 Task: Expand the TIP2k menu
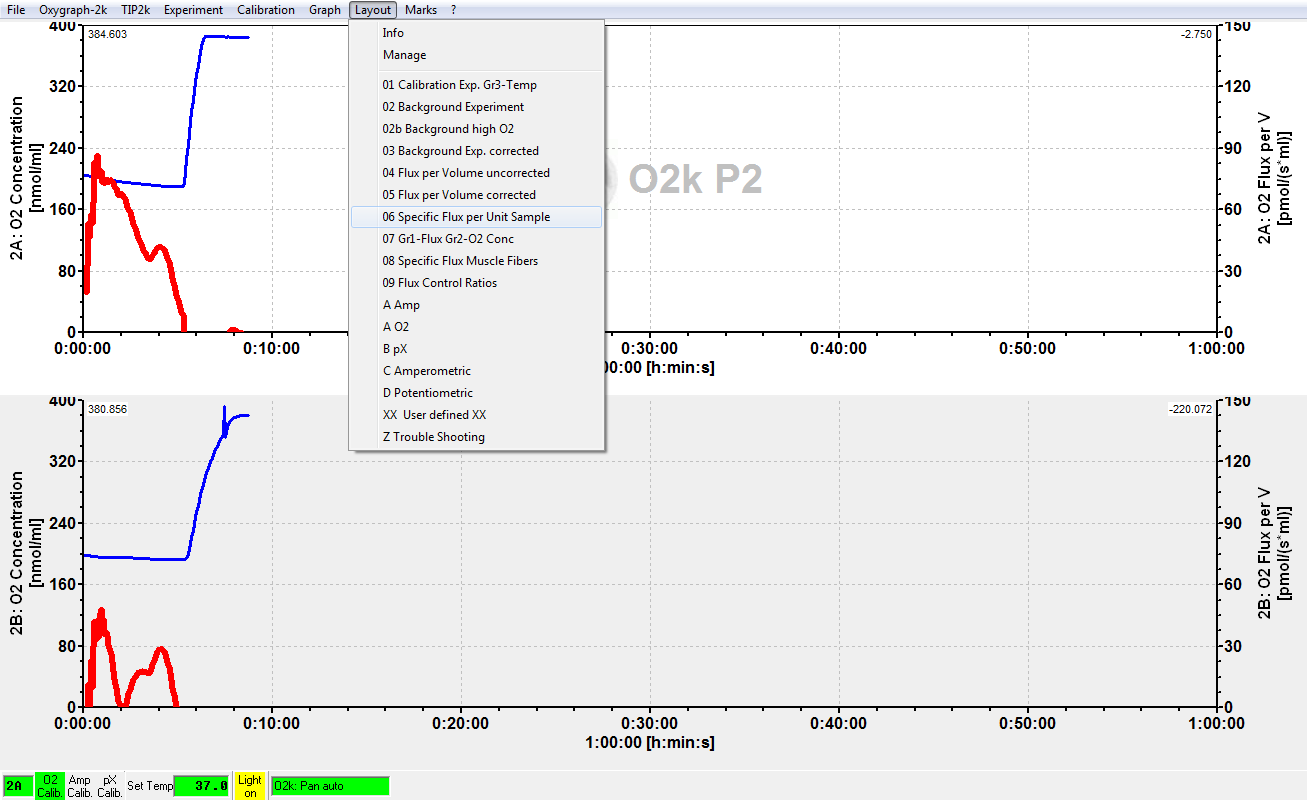[136, 10]
